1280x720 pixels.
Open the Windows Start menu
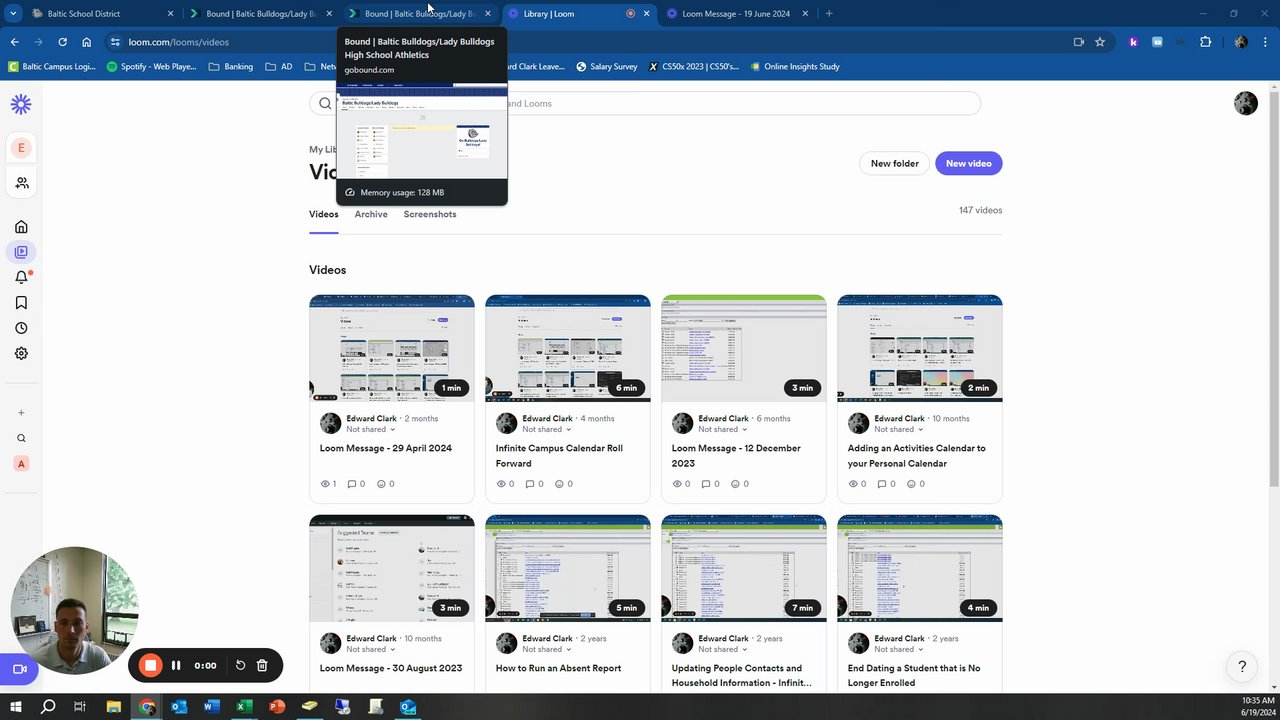16,707
